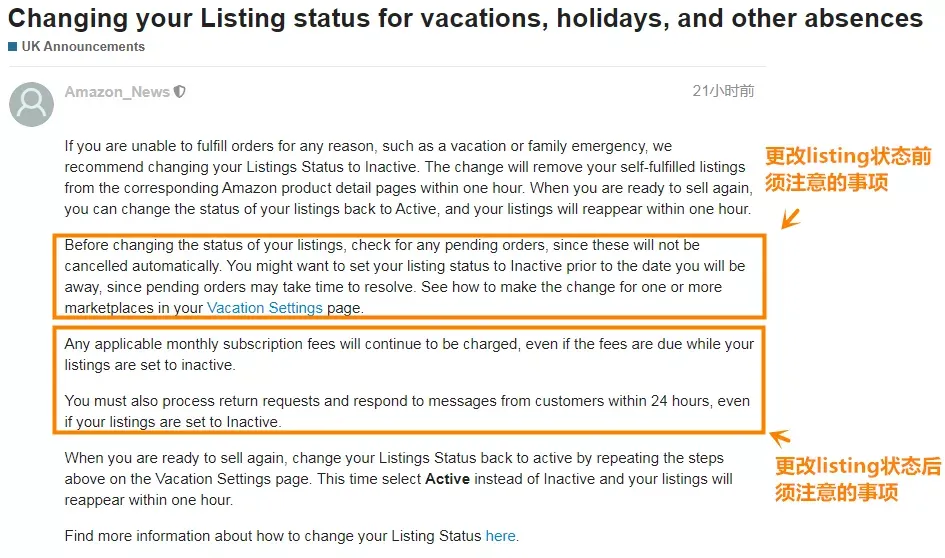Click the 'ready to sell again' paragraph
The width and height of the screenshot is (945, 558).
[x=398, y=479]
